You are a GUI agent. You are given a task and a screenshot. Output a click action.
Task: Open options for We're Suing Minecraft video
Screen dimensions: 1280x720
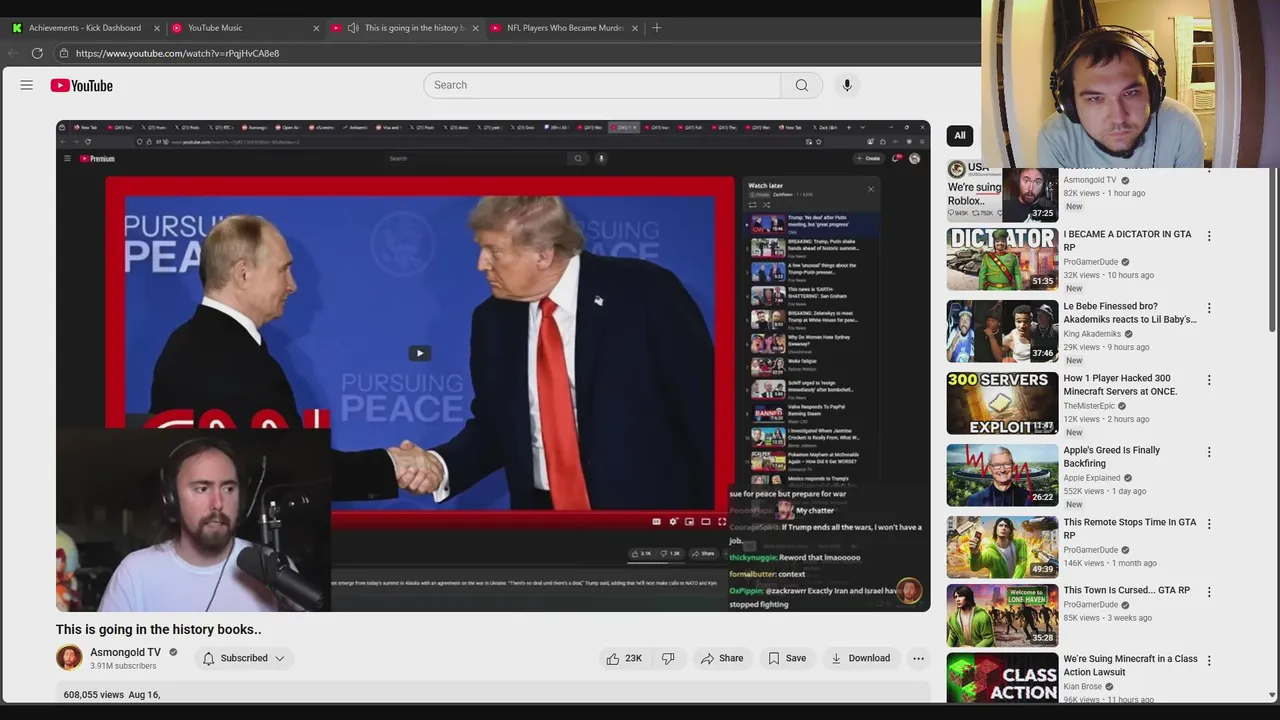(x=1209, y=661)
